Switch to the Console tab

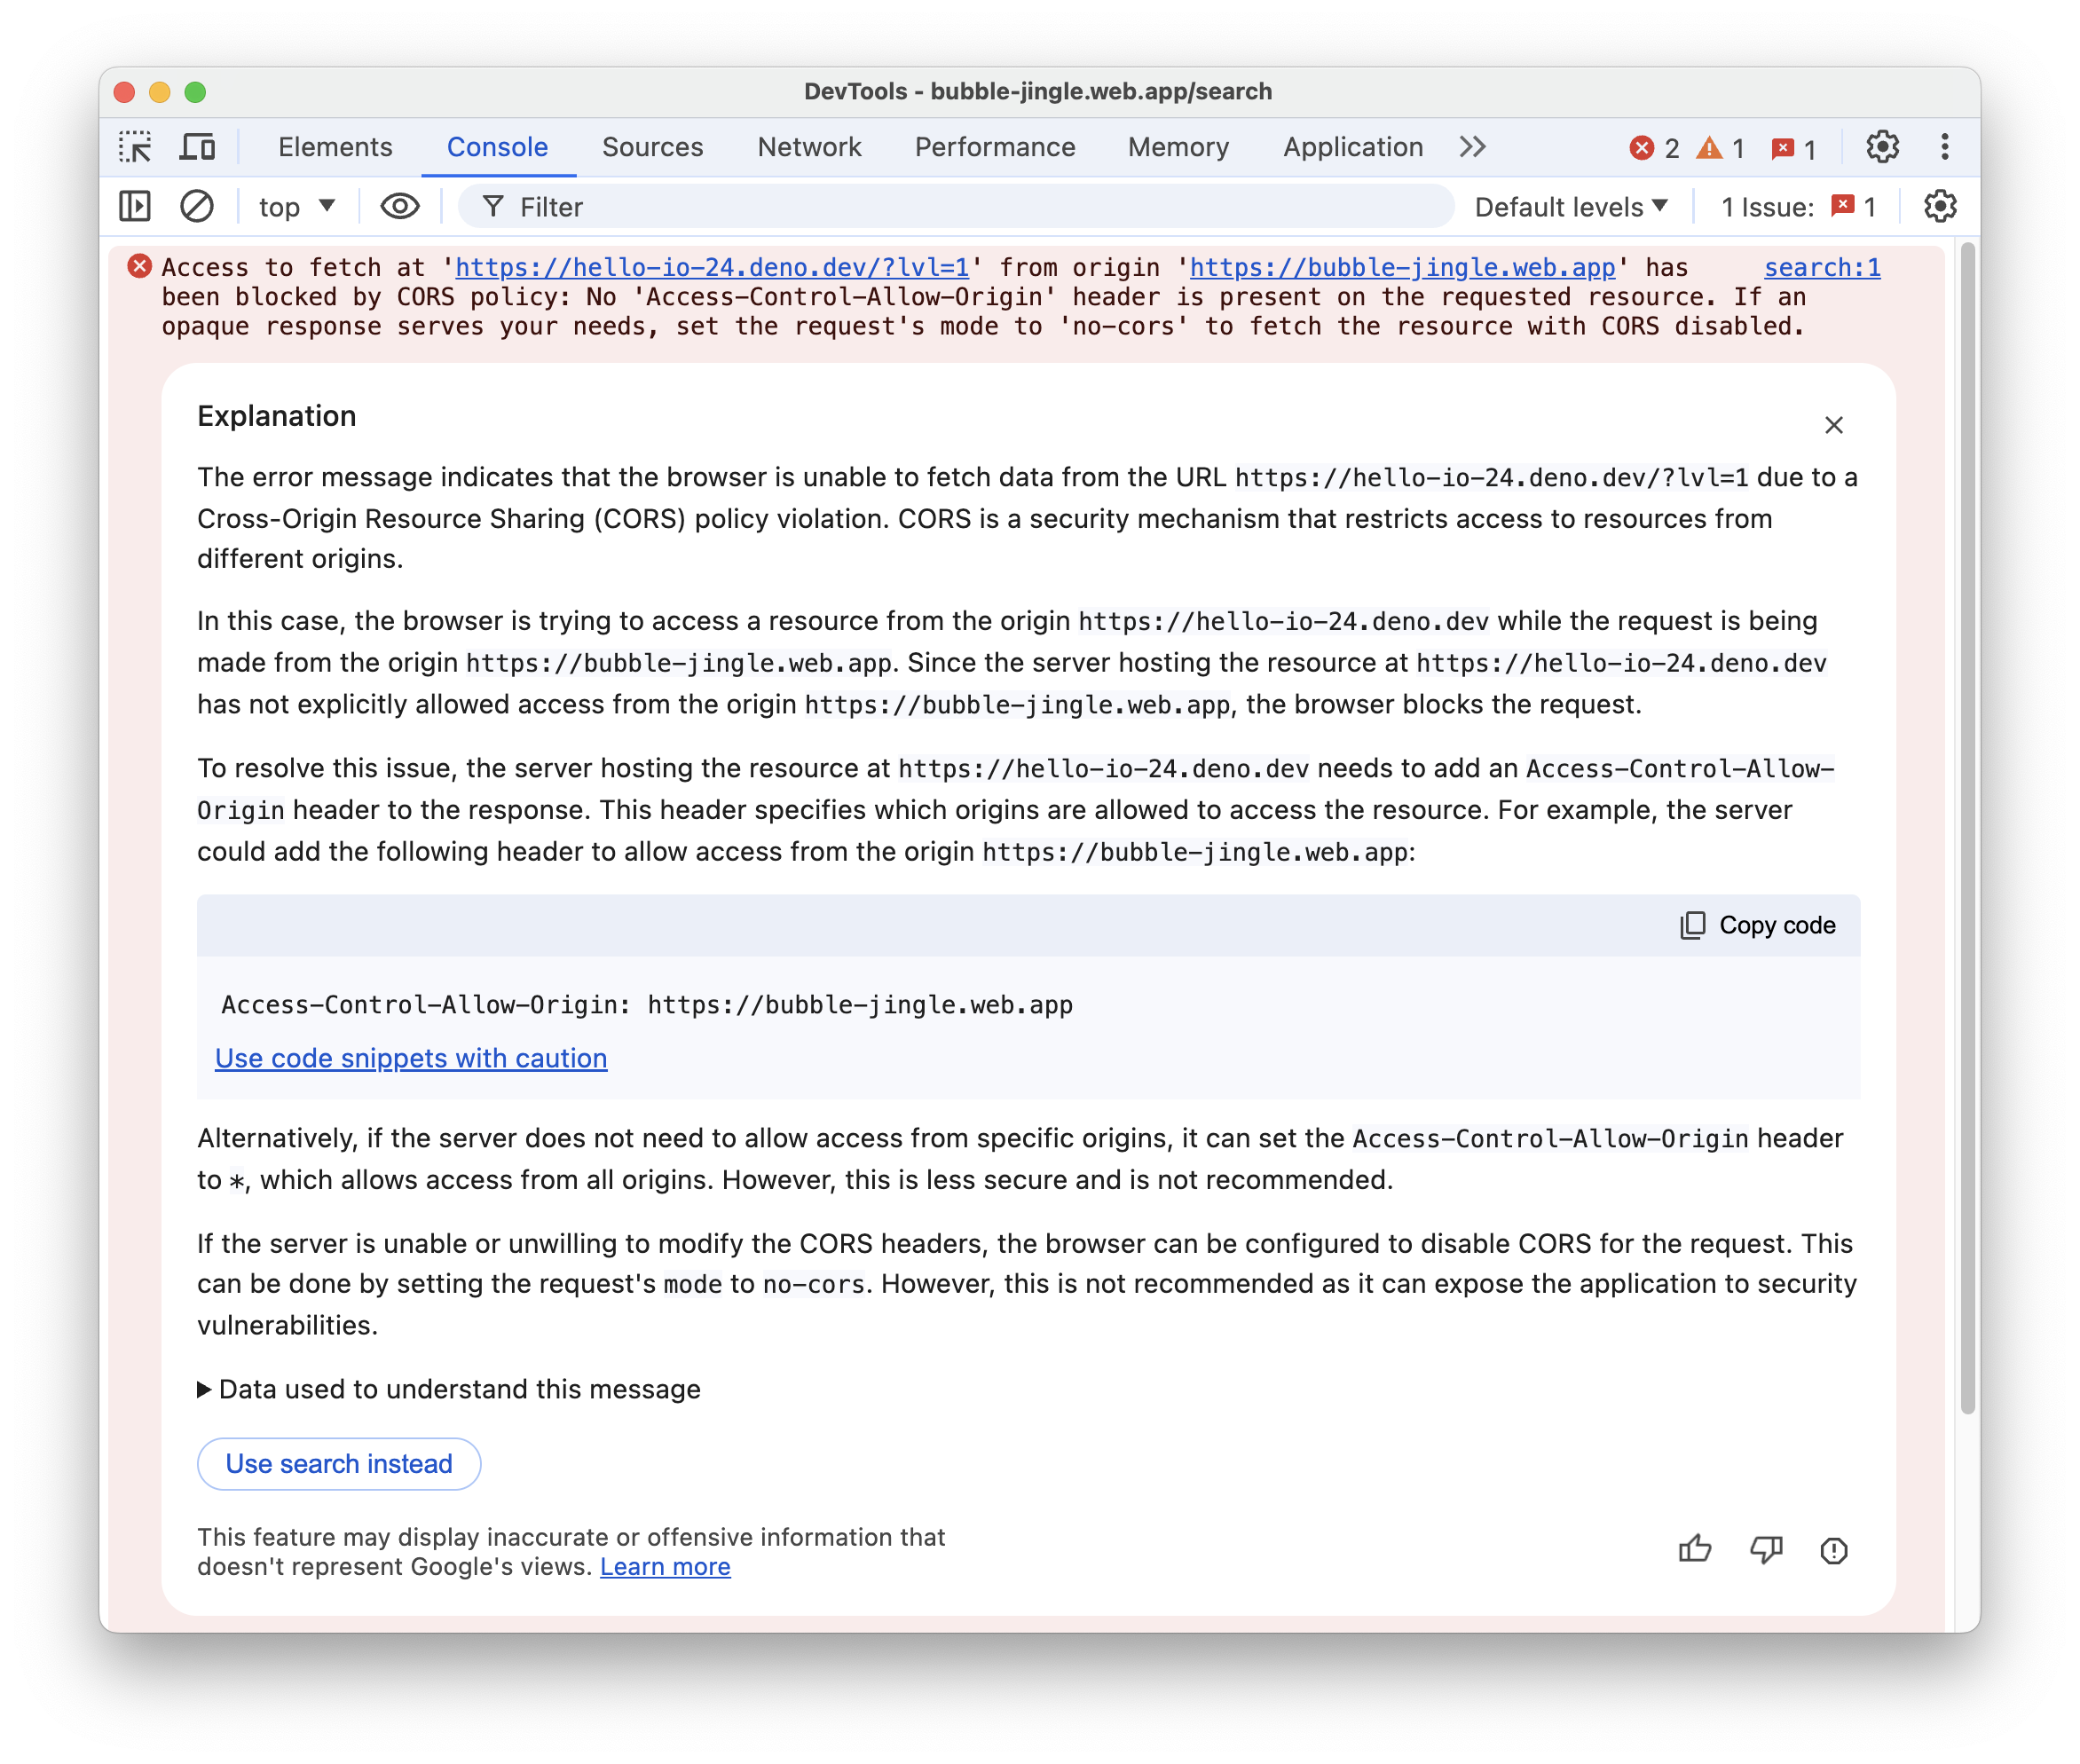click(497, 147)
